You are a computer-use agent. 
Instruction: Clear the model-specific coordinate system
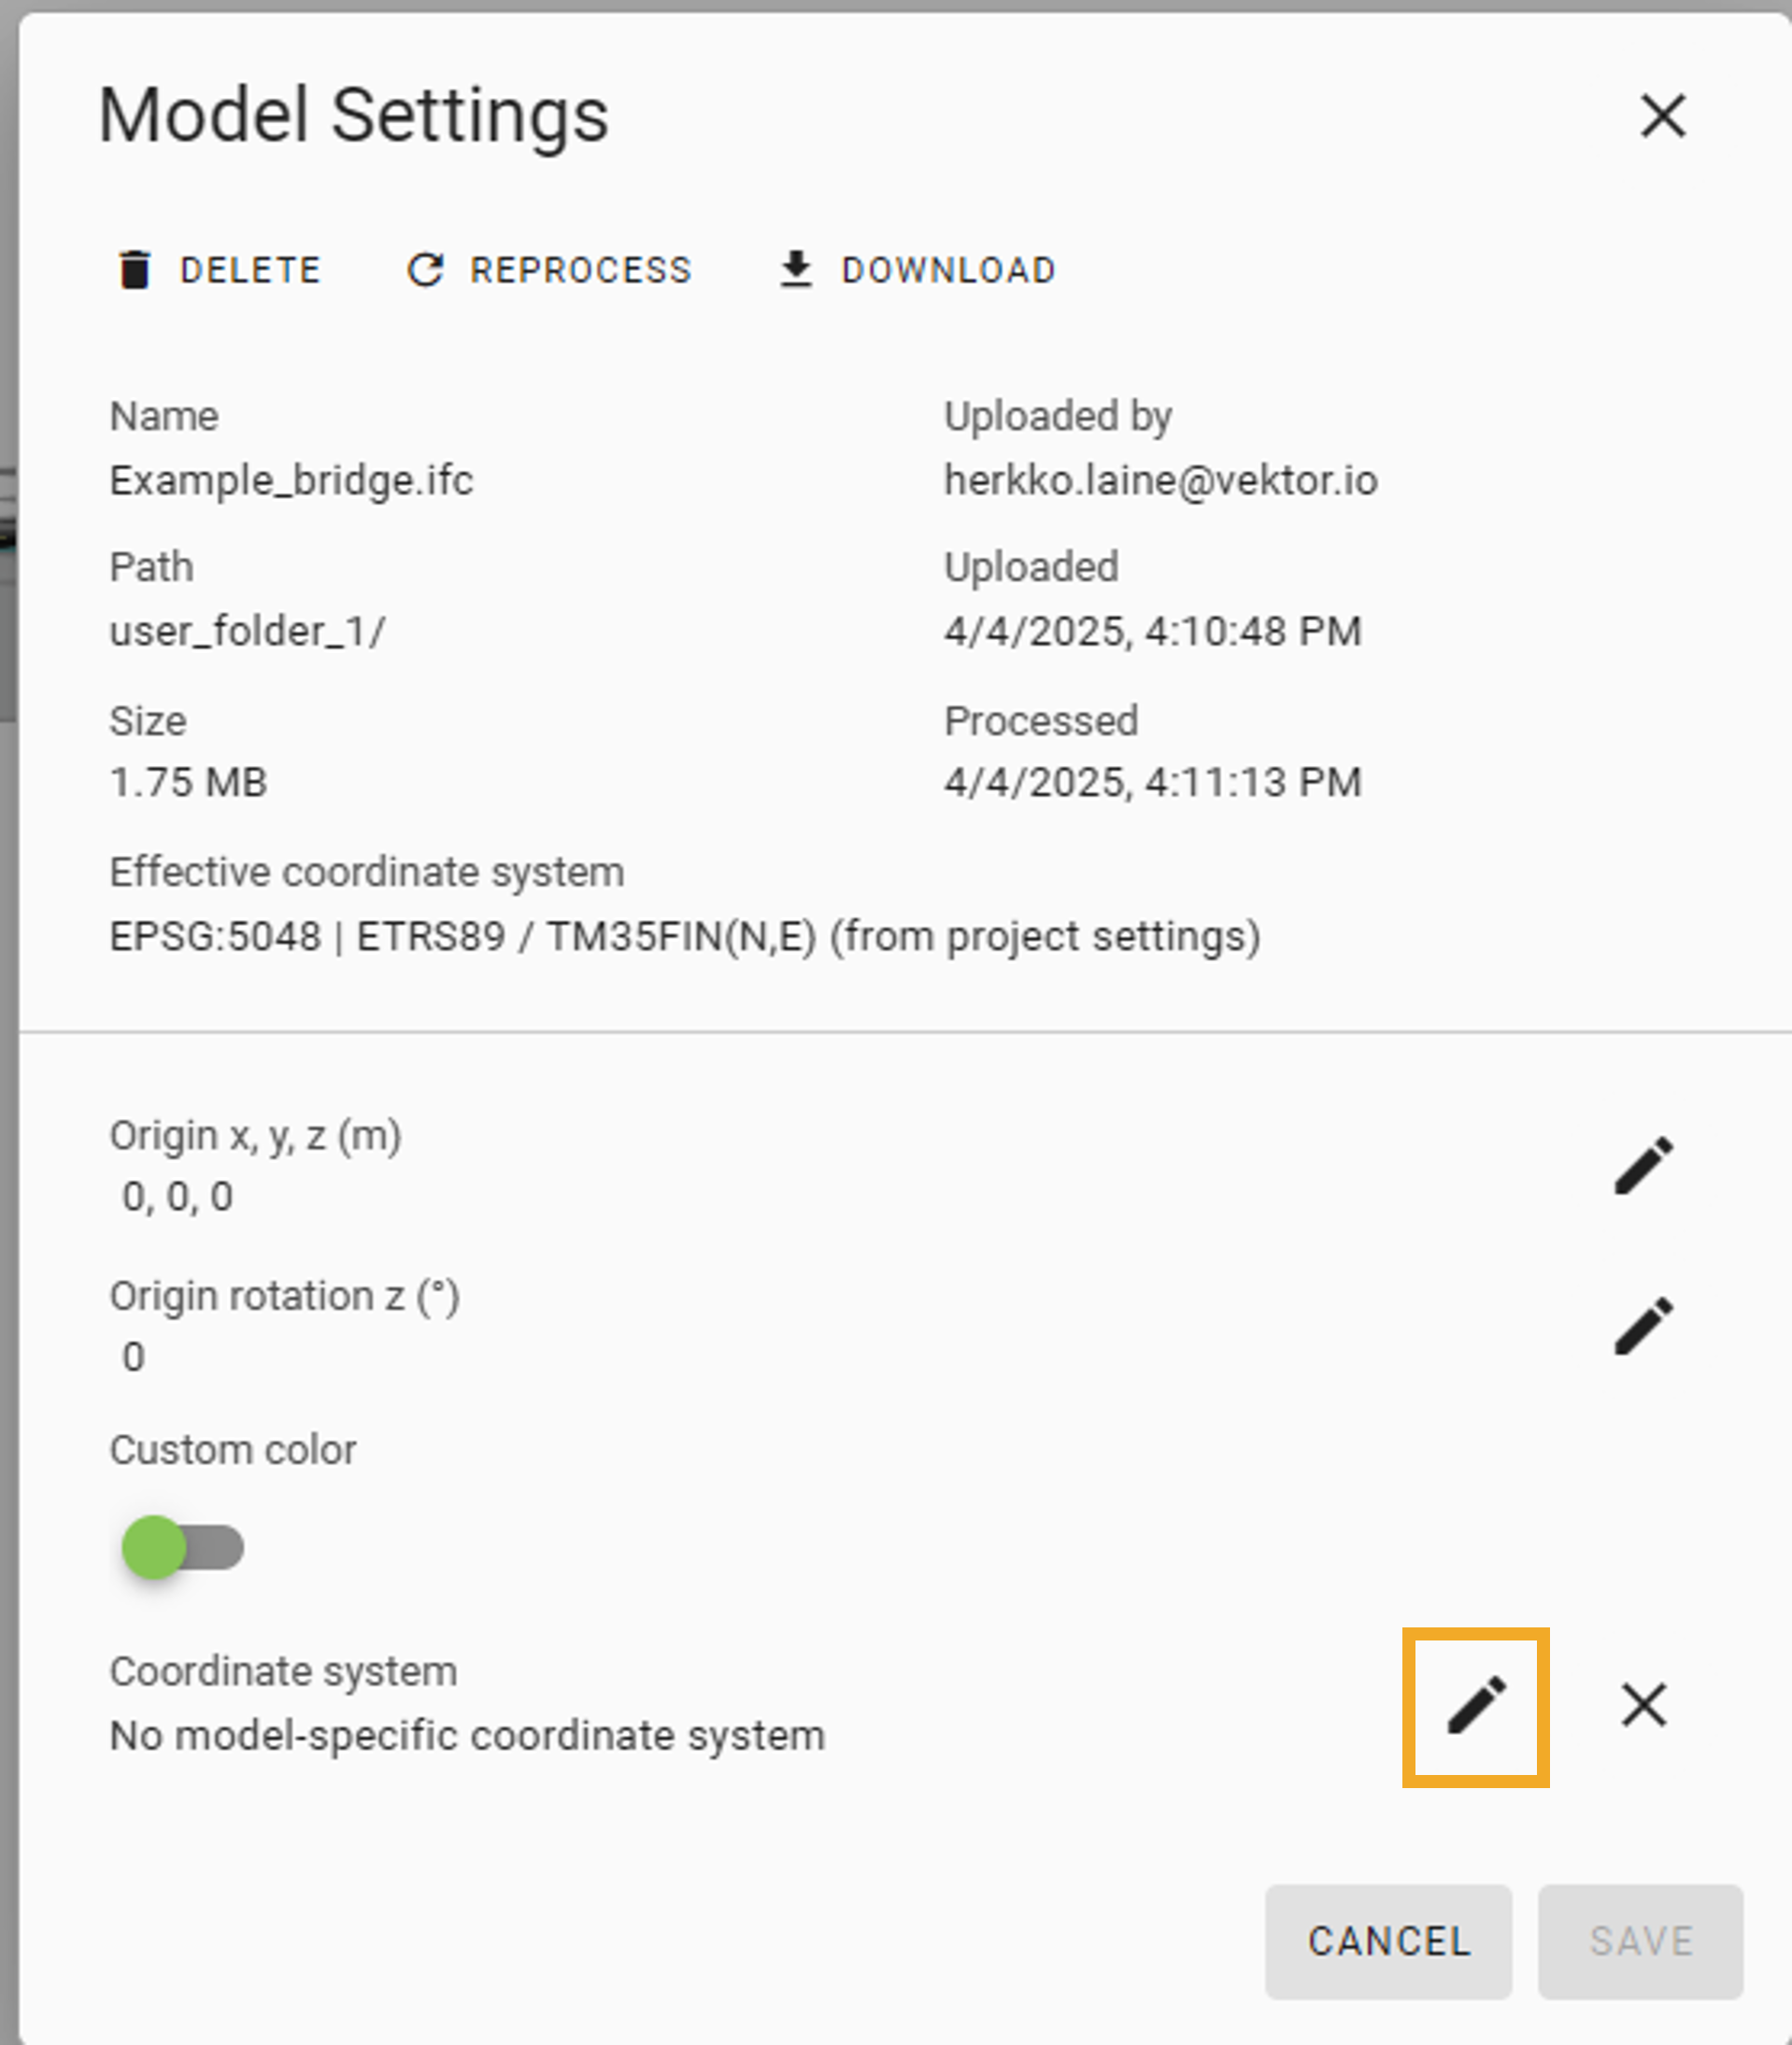(x=1643, y=1705)
